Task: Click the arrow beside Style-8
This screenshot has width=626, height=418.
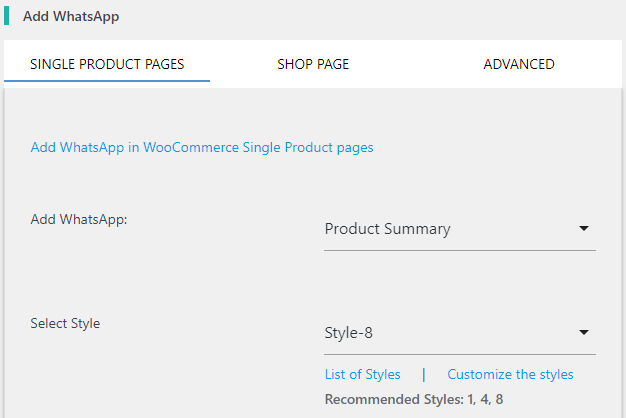Action: (x=584, y=333)
